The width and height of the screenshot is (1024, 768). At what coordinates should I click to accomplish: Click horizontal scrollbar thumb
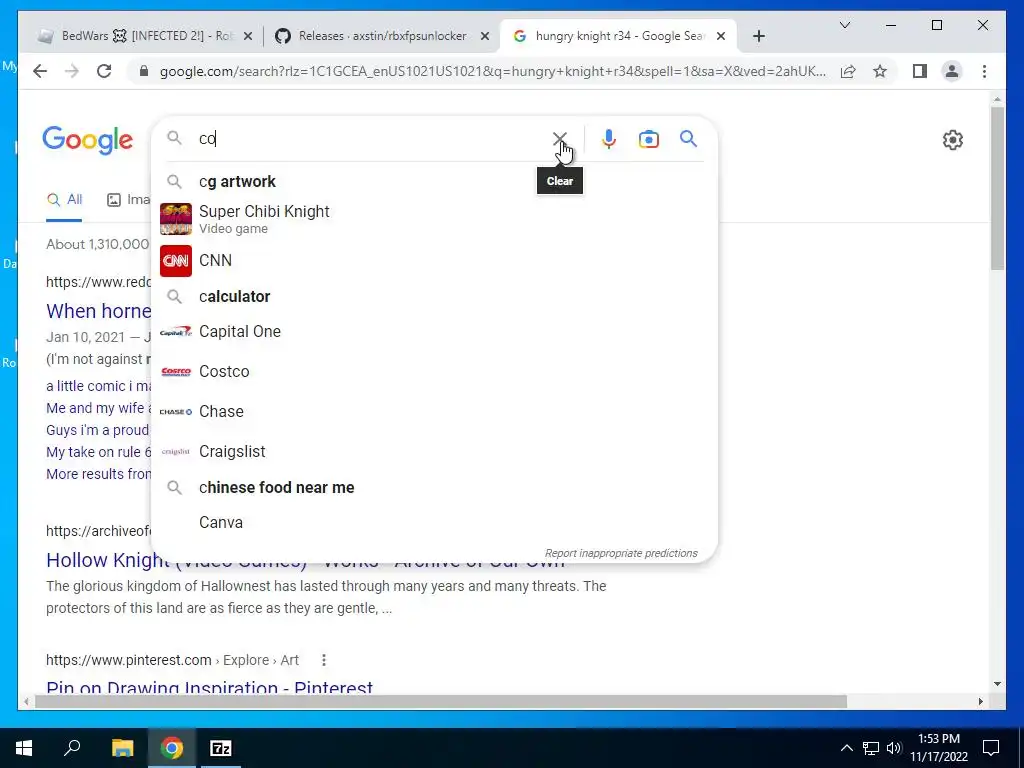tap(441, 701)
